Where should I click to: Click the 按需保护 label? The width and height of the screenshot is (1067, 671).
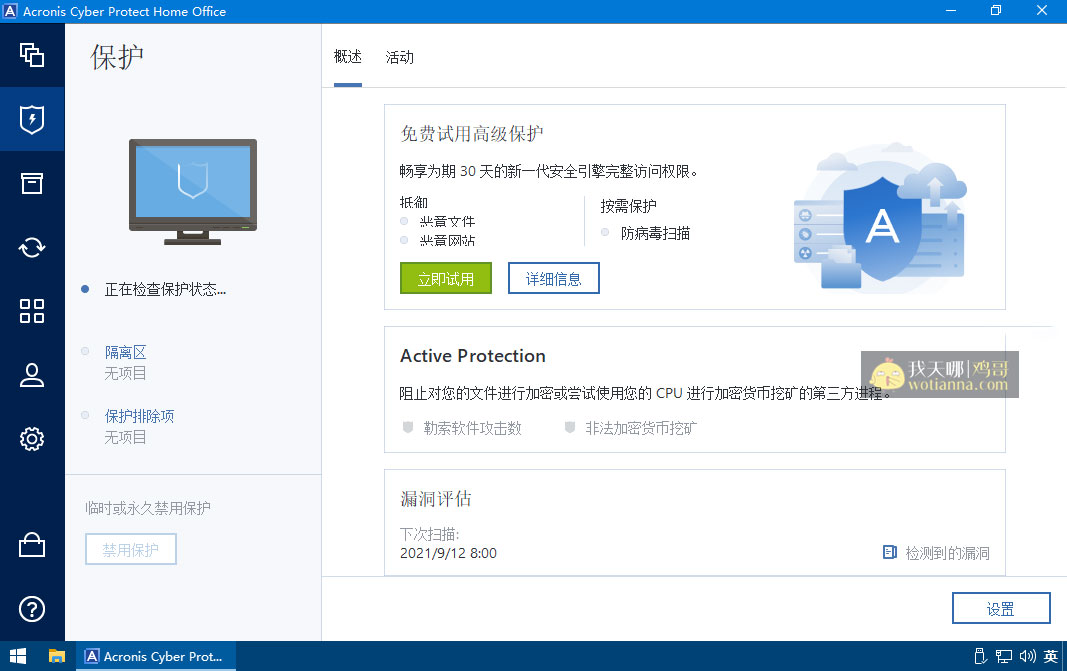click(x=628, y=206)
